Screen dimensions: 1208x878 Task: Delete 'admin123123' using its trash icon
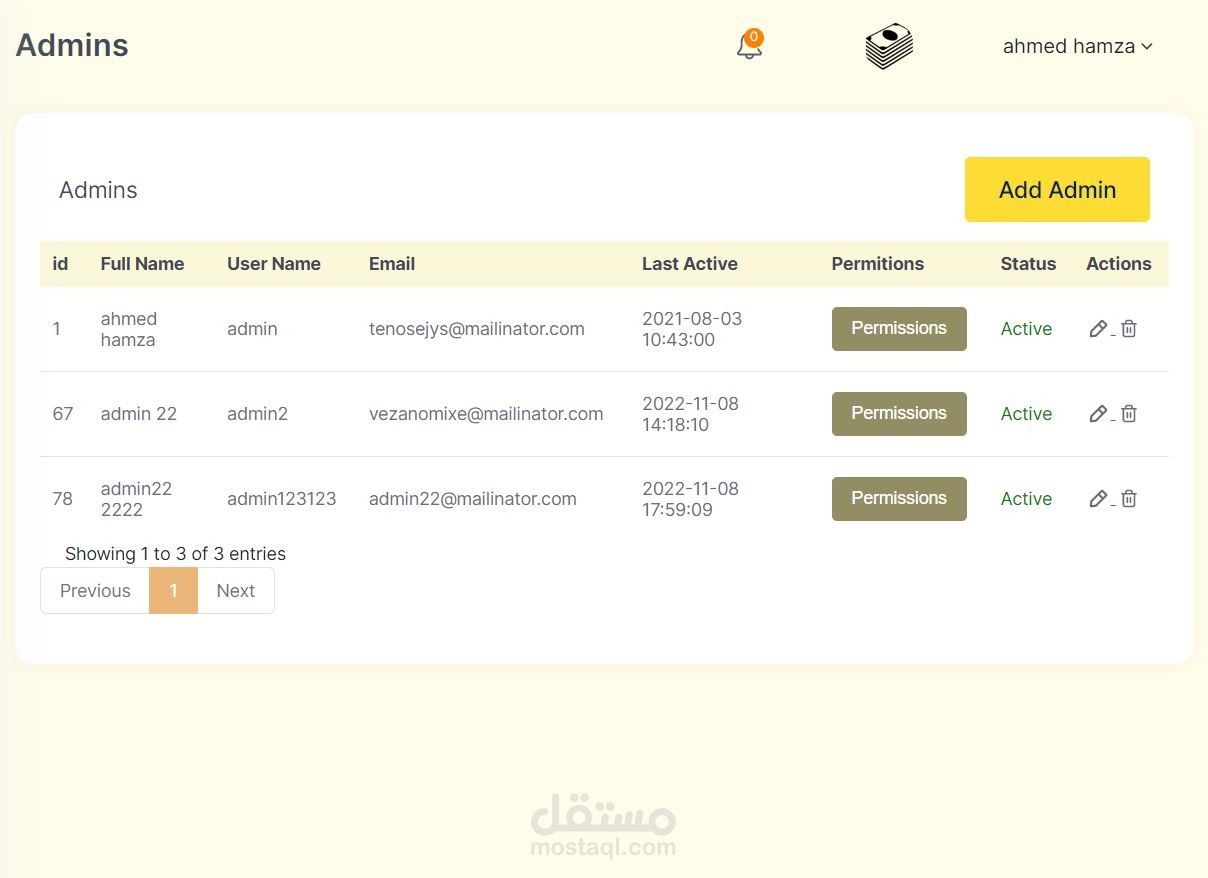click(1129, 498)
